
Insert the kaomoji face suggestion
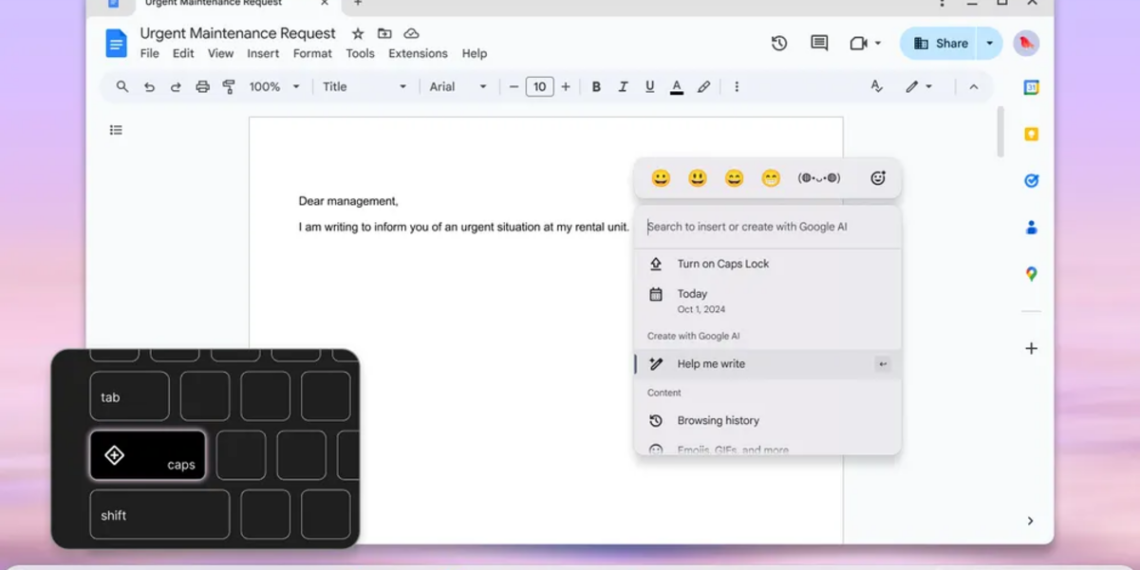click(819, 178)
